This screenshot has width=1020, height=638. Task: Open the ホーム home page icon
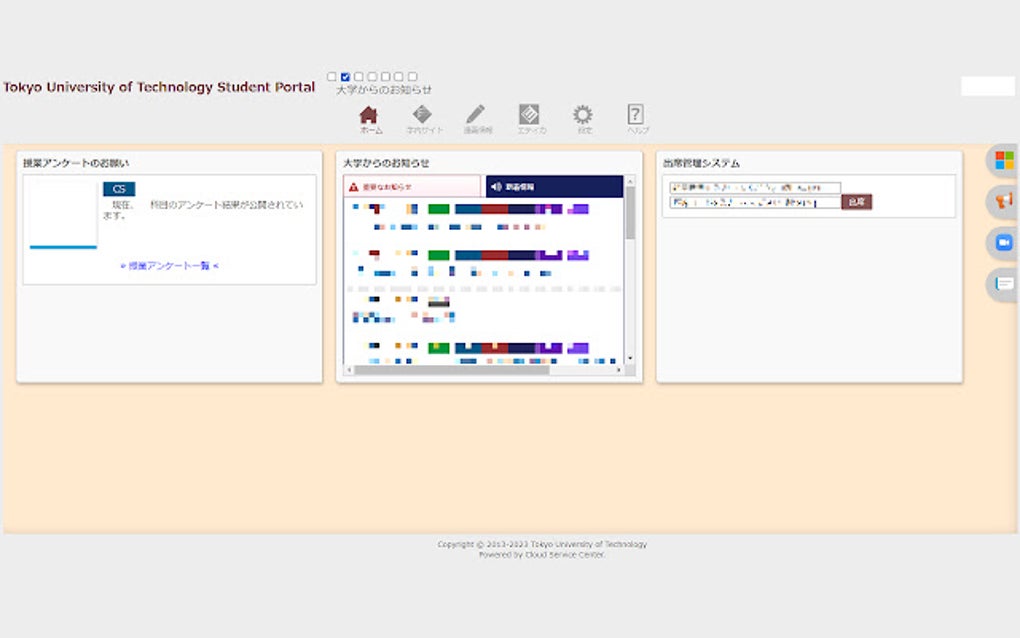370,118
